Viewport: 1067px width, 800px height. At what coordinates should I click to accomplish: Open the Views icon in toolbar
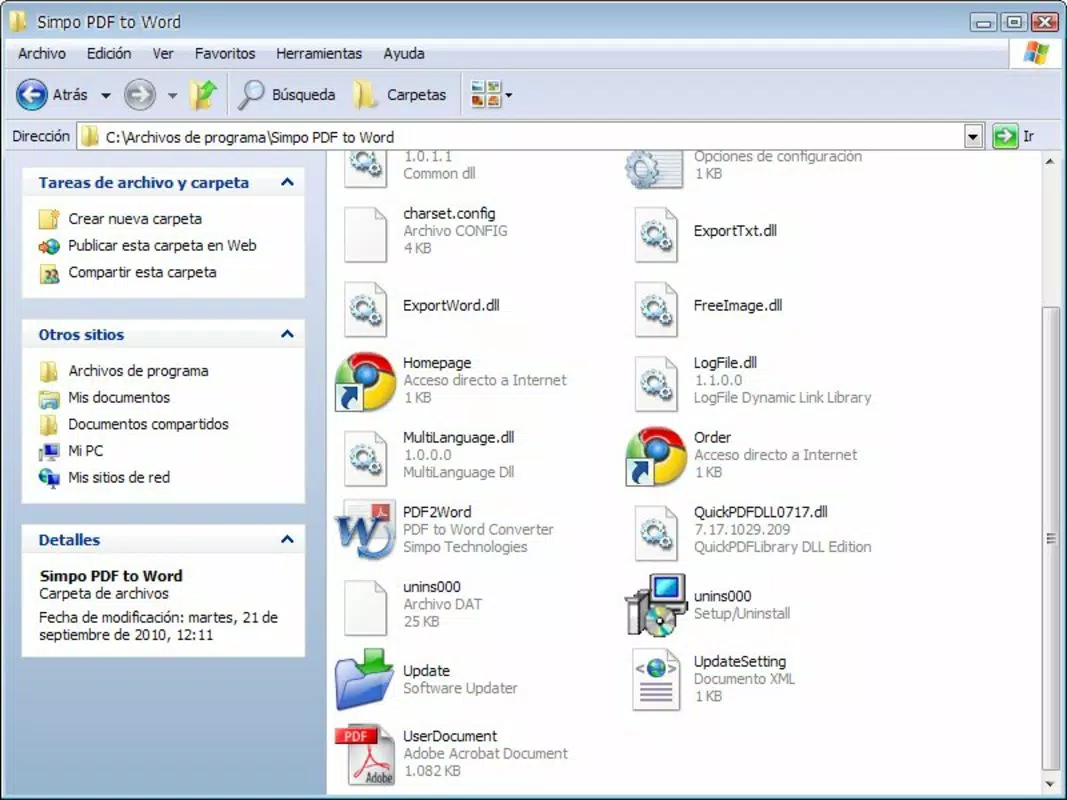486,95
